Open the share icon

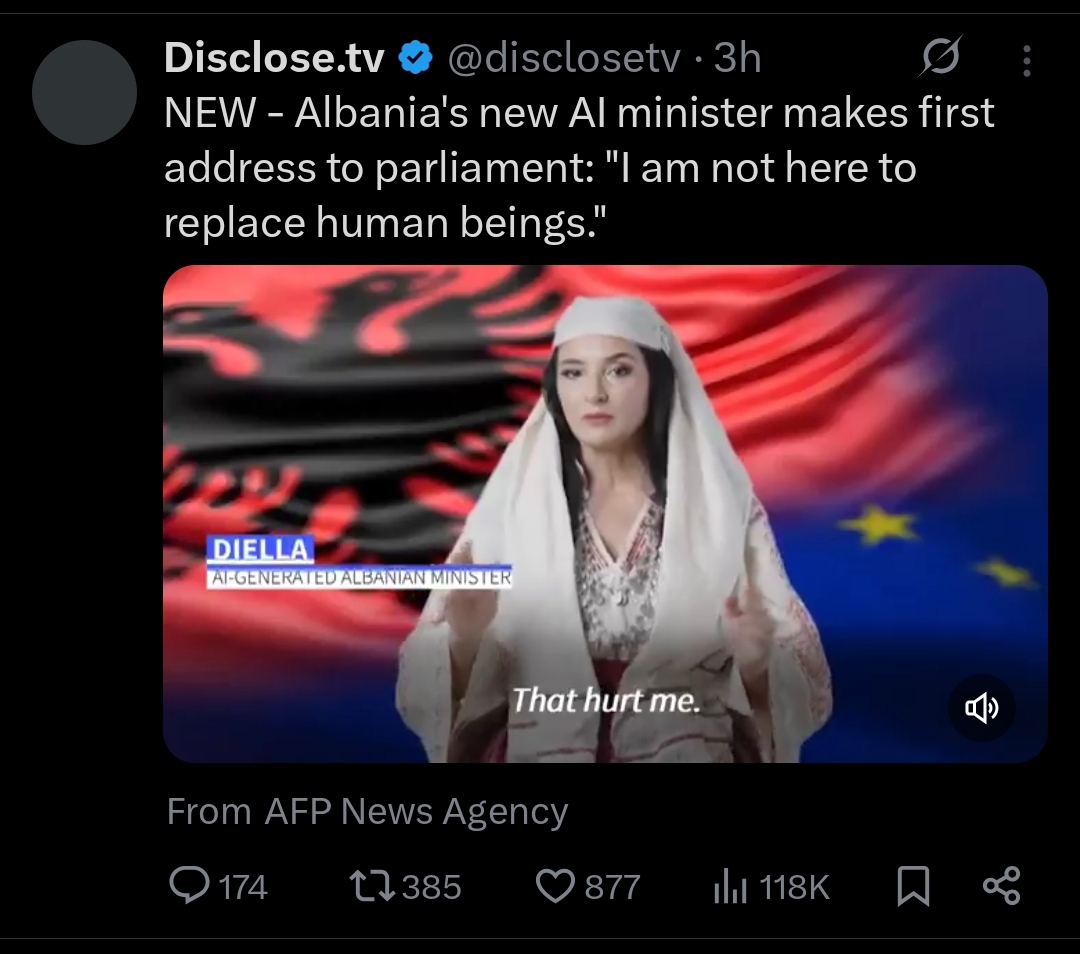pos(1001,886)
